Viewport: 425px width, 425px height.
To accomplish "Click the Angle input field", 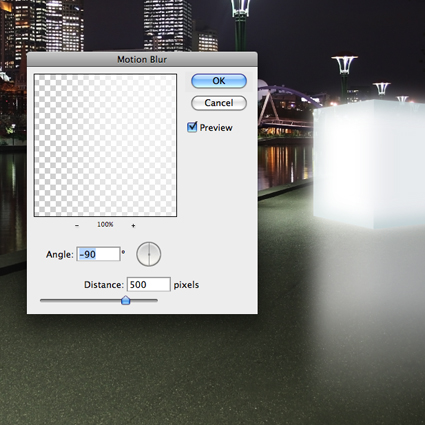I will pos(98,254).
